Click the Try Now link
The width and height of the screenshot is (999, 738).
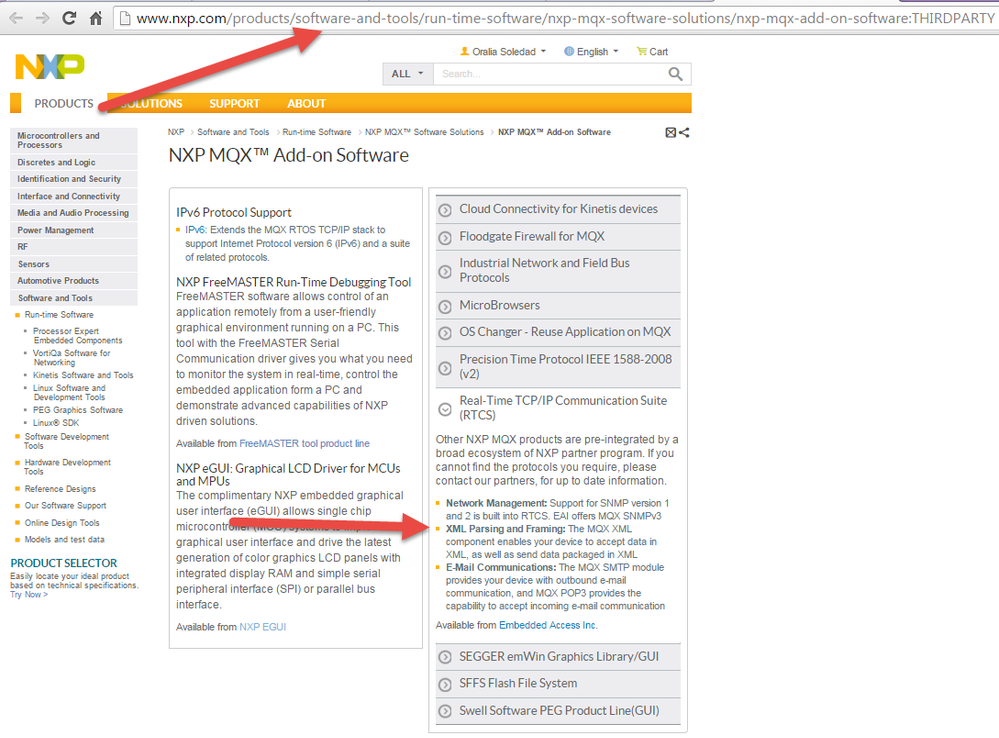coord(29,595)
